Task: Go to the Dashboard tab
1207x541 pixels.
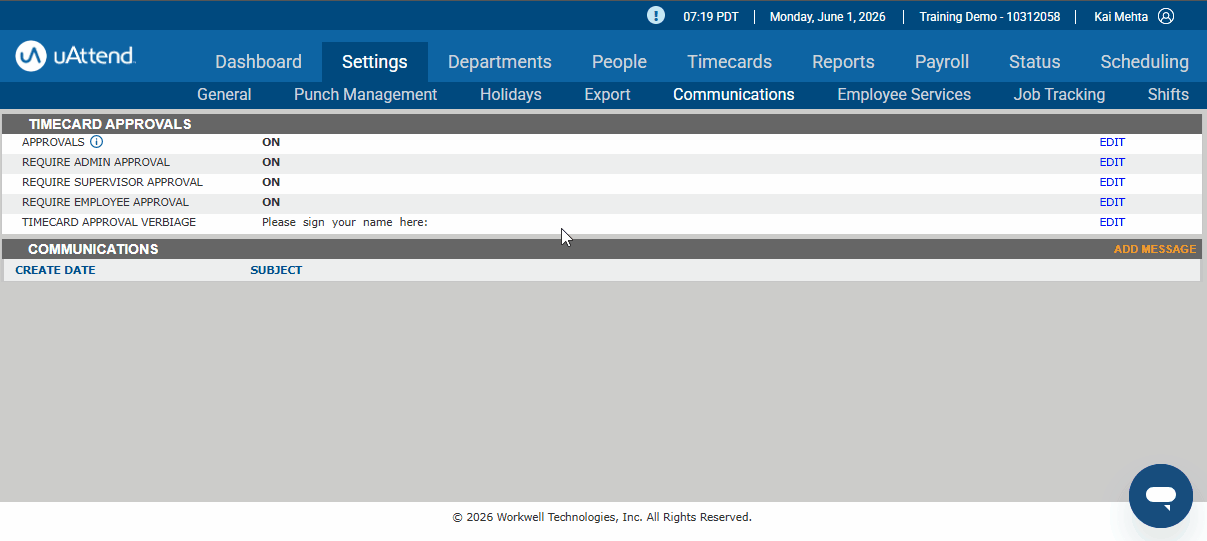Action: 258,62
